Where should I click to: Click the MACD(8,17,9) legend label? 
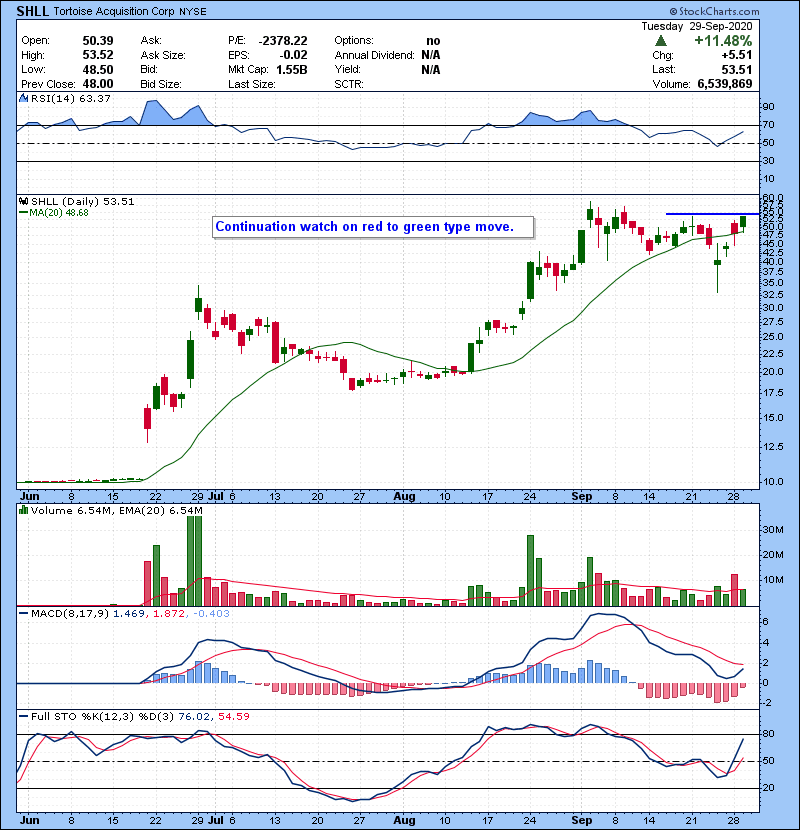70,614
